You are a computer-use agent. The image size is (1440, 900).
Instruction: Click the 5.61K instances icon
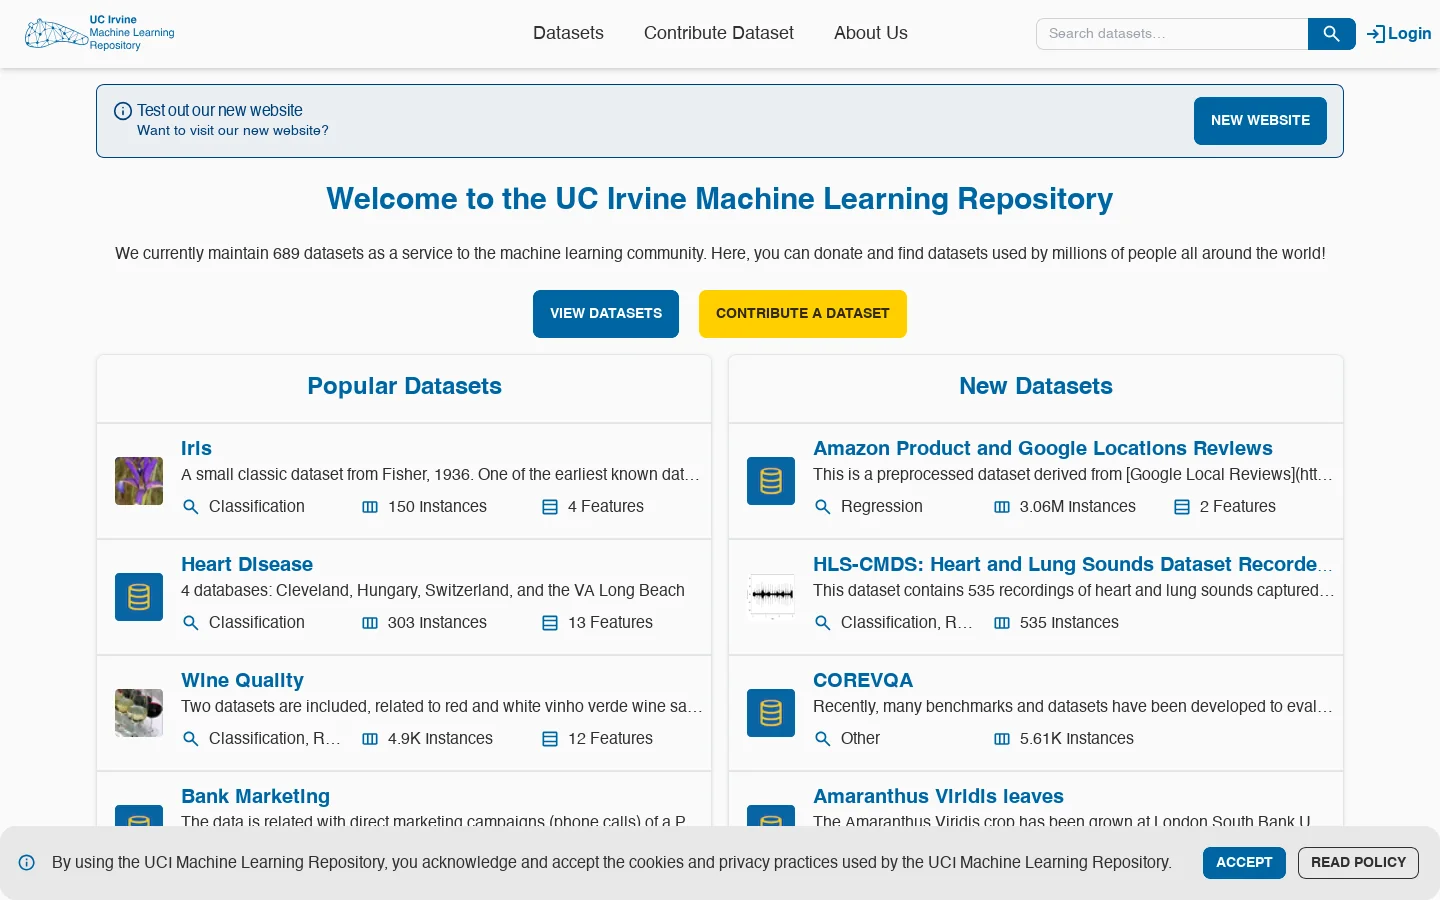pos(1002,739)
